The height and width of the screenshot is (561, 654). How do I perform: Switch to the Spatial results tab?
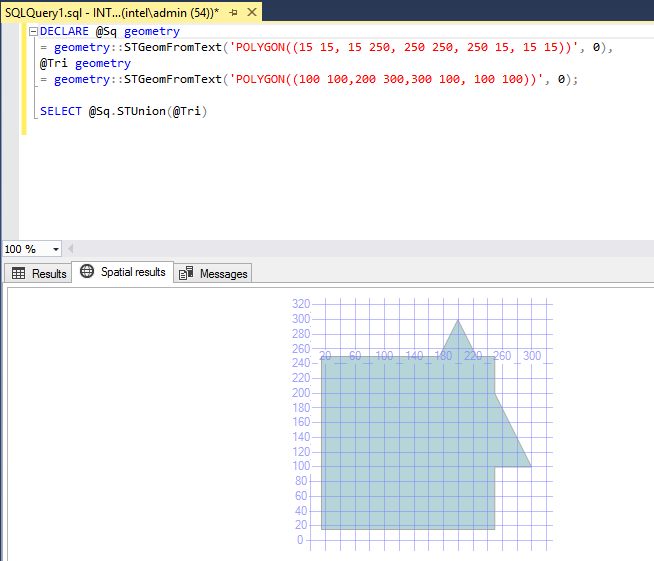point(123,272)
